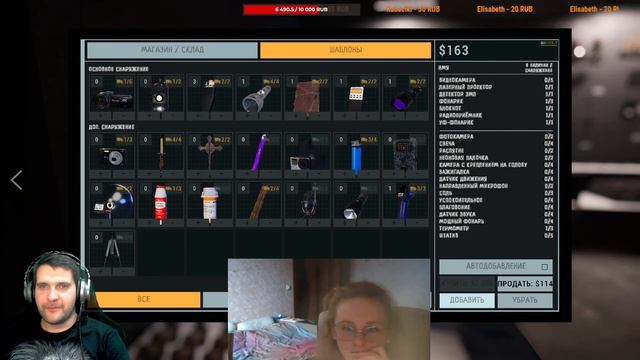This screenshot has height=360, width=640.
Task: Select the Соль list row
Action: click(x=496, y=193)
